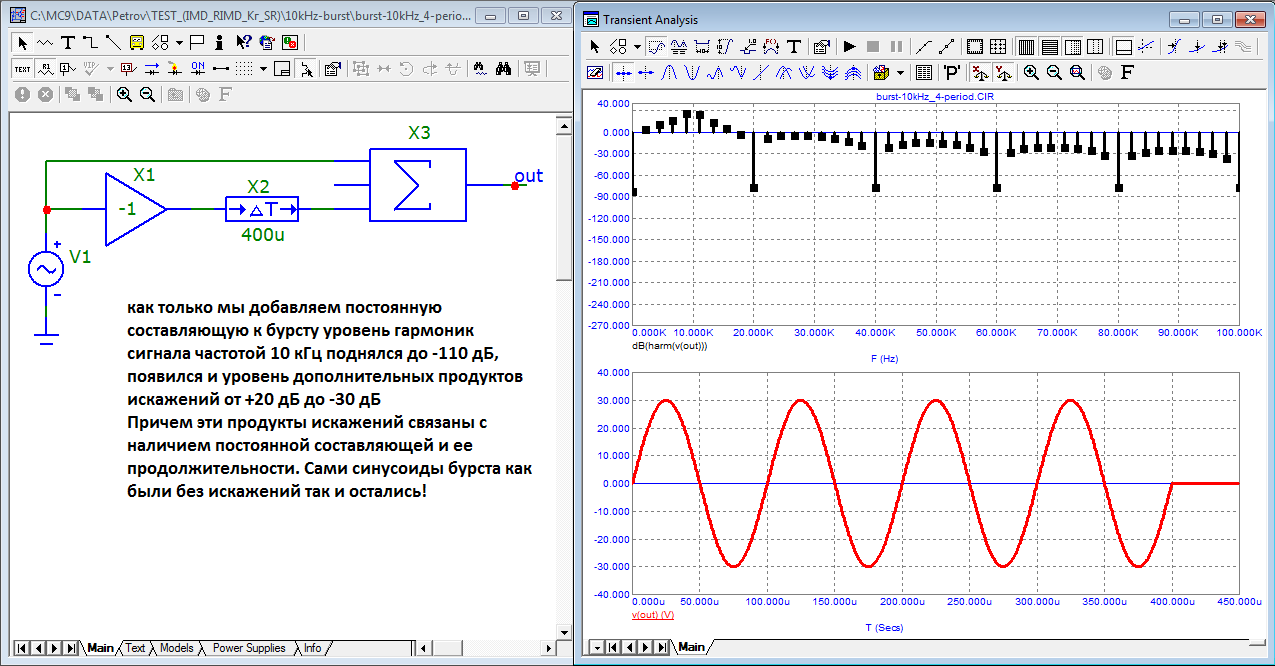The image size is (1275, 666).
Task: Select the diagonal wire line tool
Action: [x=112, y=42]
